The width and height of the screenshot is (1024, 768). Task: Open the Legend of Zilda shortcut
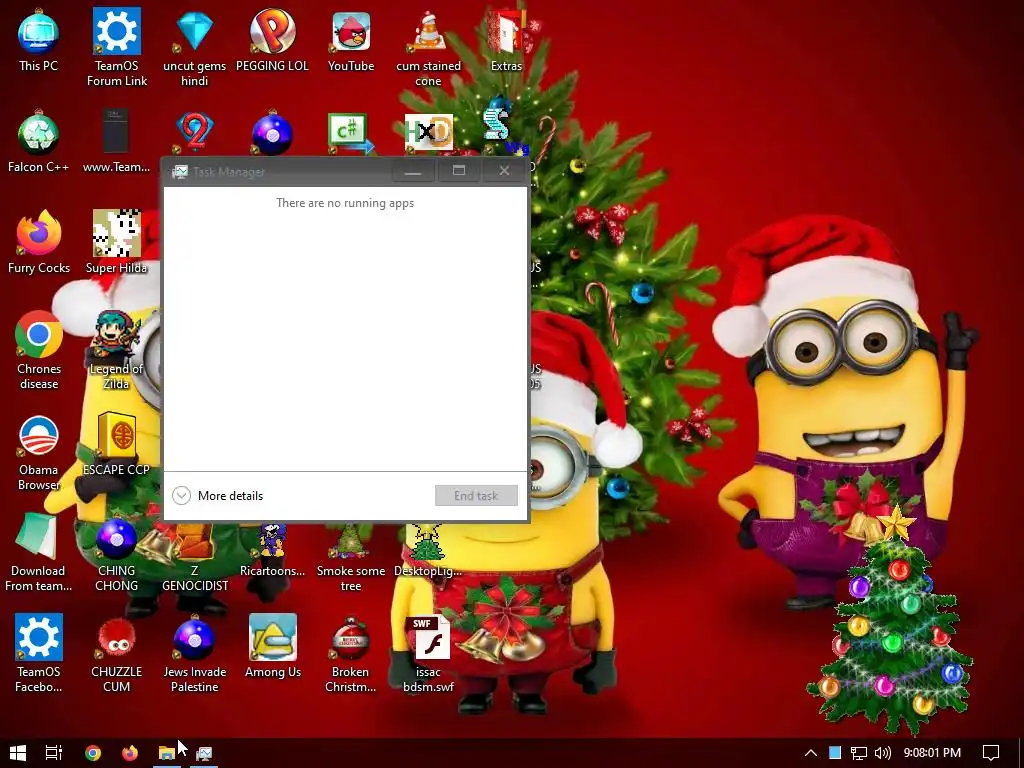click(116, 351)
